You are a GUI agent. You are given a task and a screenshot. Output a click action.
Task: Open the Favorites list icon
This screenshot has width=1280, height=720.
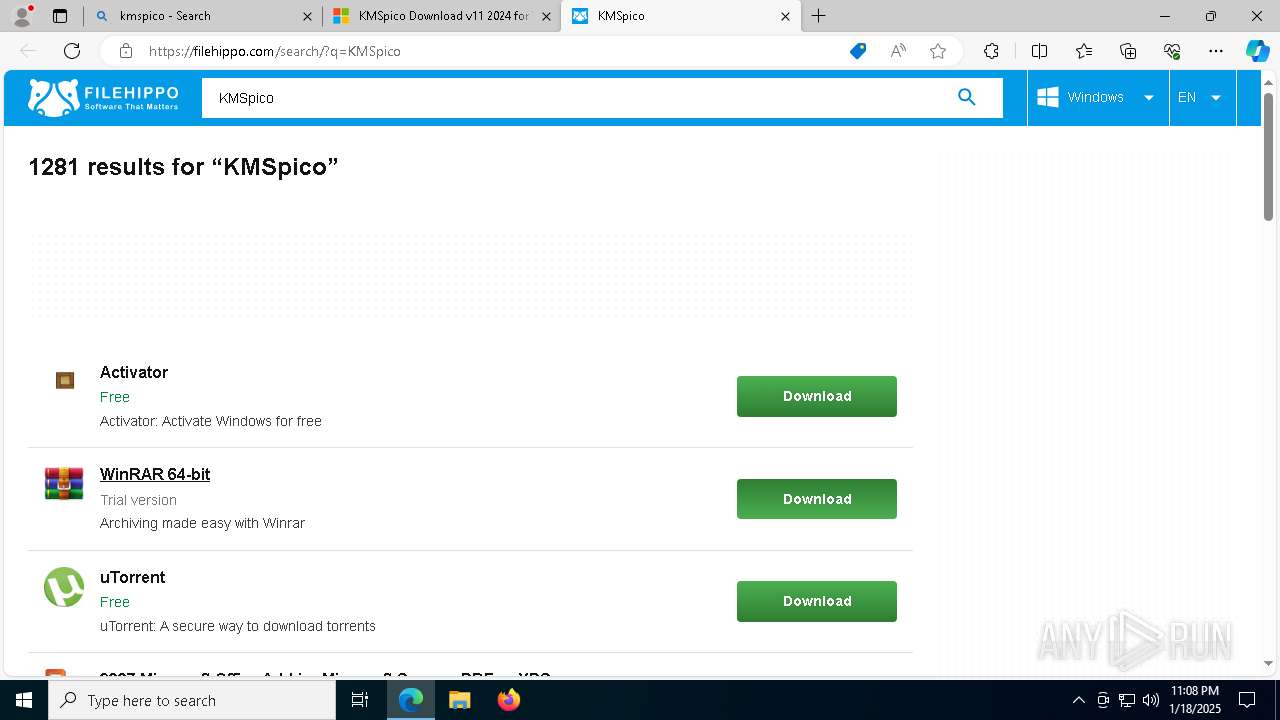pyautogui.click(x=1084, y=51)
